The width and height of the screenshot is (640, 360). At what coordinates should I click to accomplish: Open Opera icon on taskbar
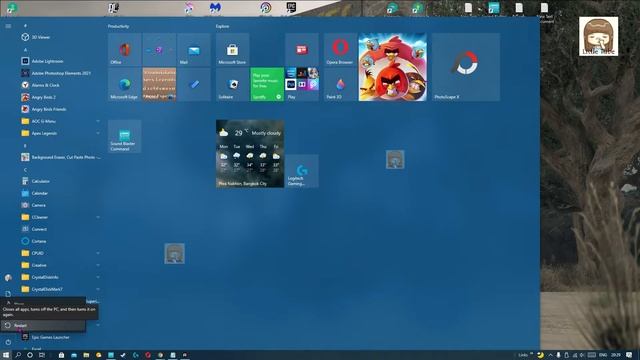coord(148,355)
